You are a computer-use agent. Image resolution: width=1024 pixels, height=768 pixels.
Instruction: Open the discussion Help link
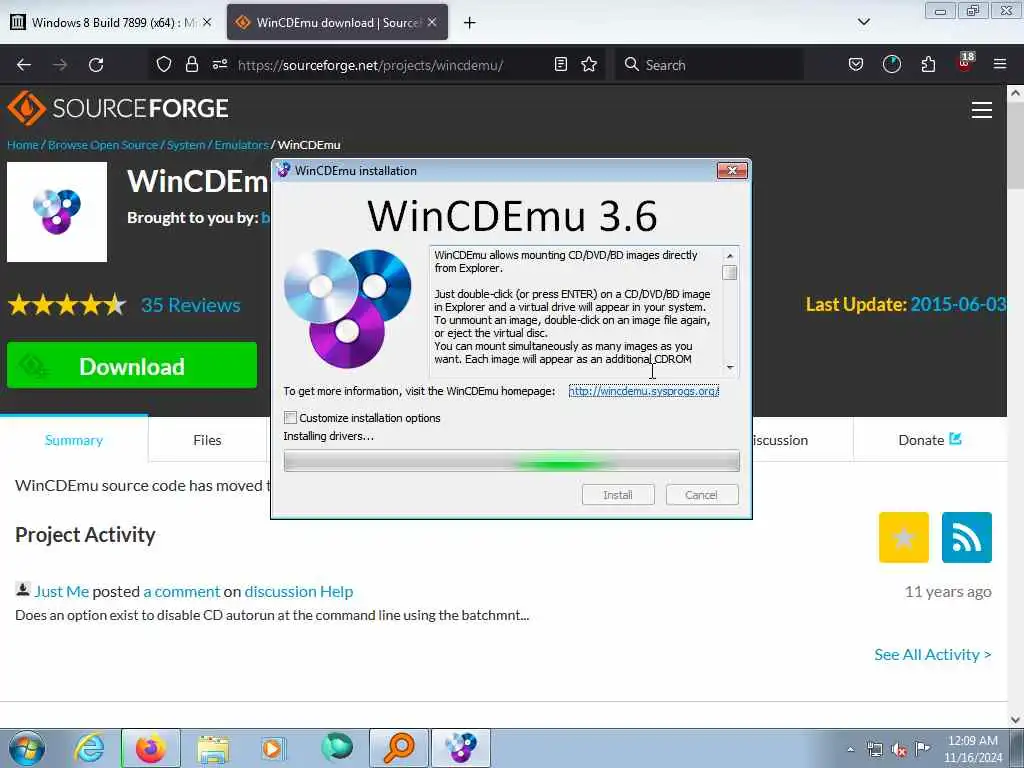tap(298, 591)
